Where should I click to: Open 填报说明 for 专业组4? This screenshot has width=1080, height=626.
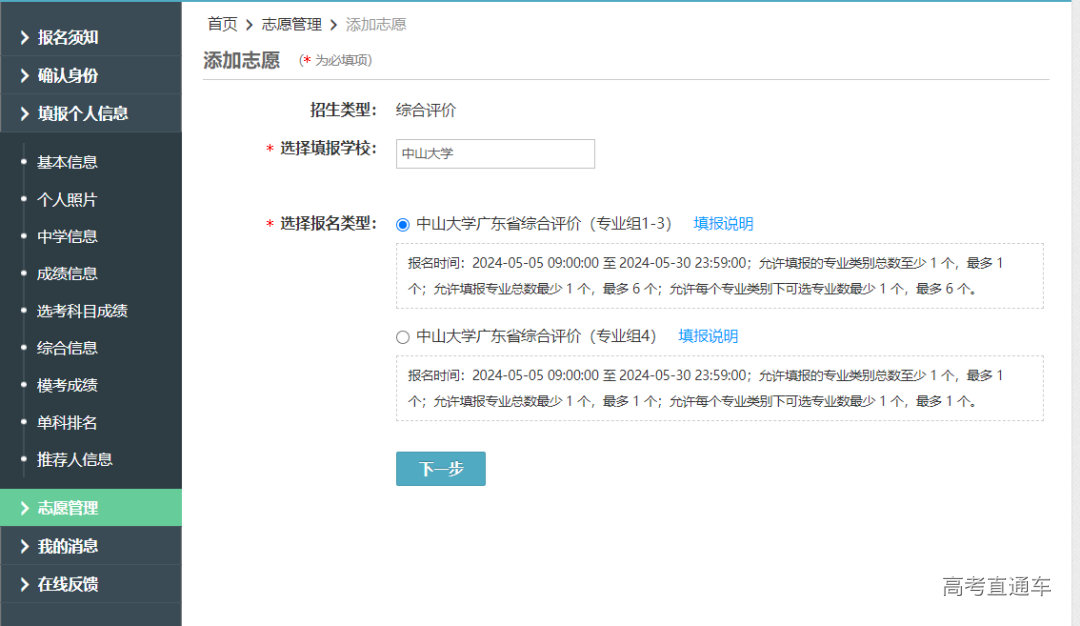point(707,336)
